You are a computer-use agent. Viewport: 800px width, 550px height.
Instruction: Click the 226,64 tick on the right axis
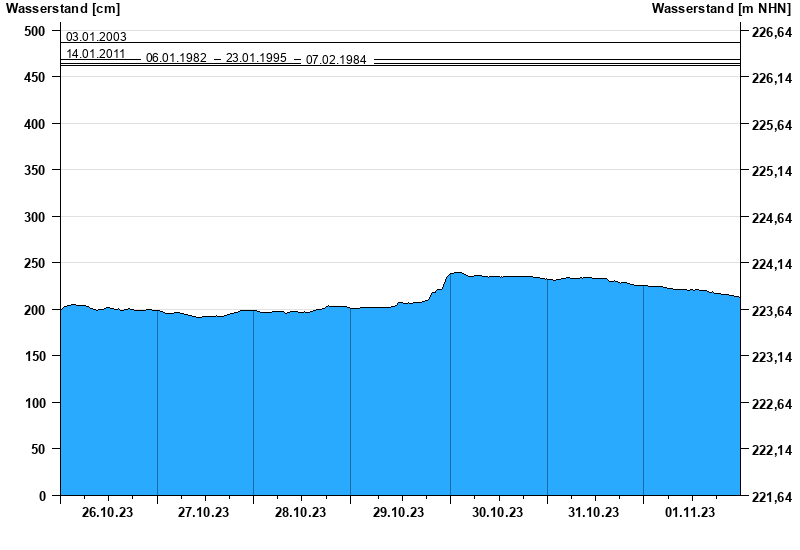(771, 32)
